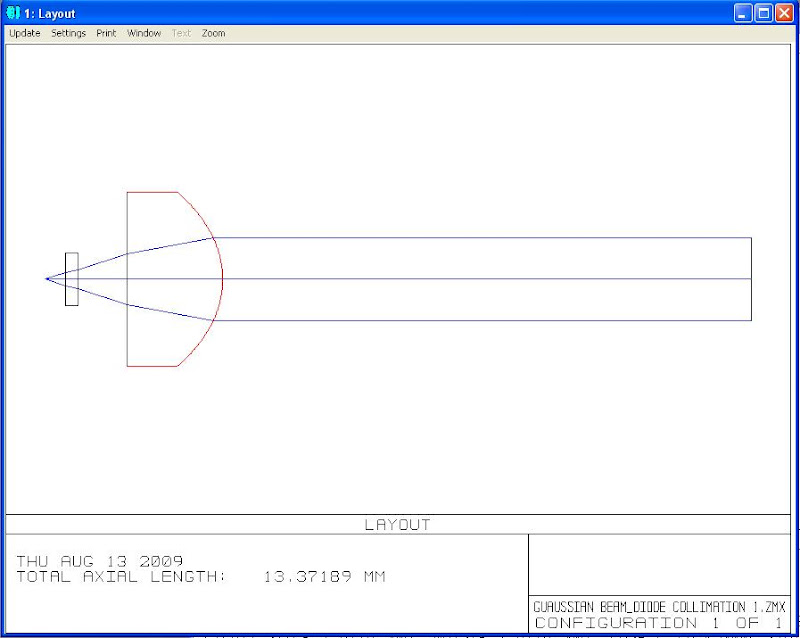This screenshot has height=638, width=800.
Task: Click the Windows taskbar at screen bottom
Action: coord(400,634)
